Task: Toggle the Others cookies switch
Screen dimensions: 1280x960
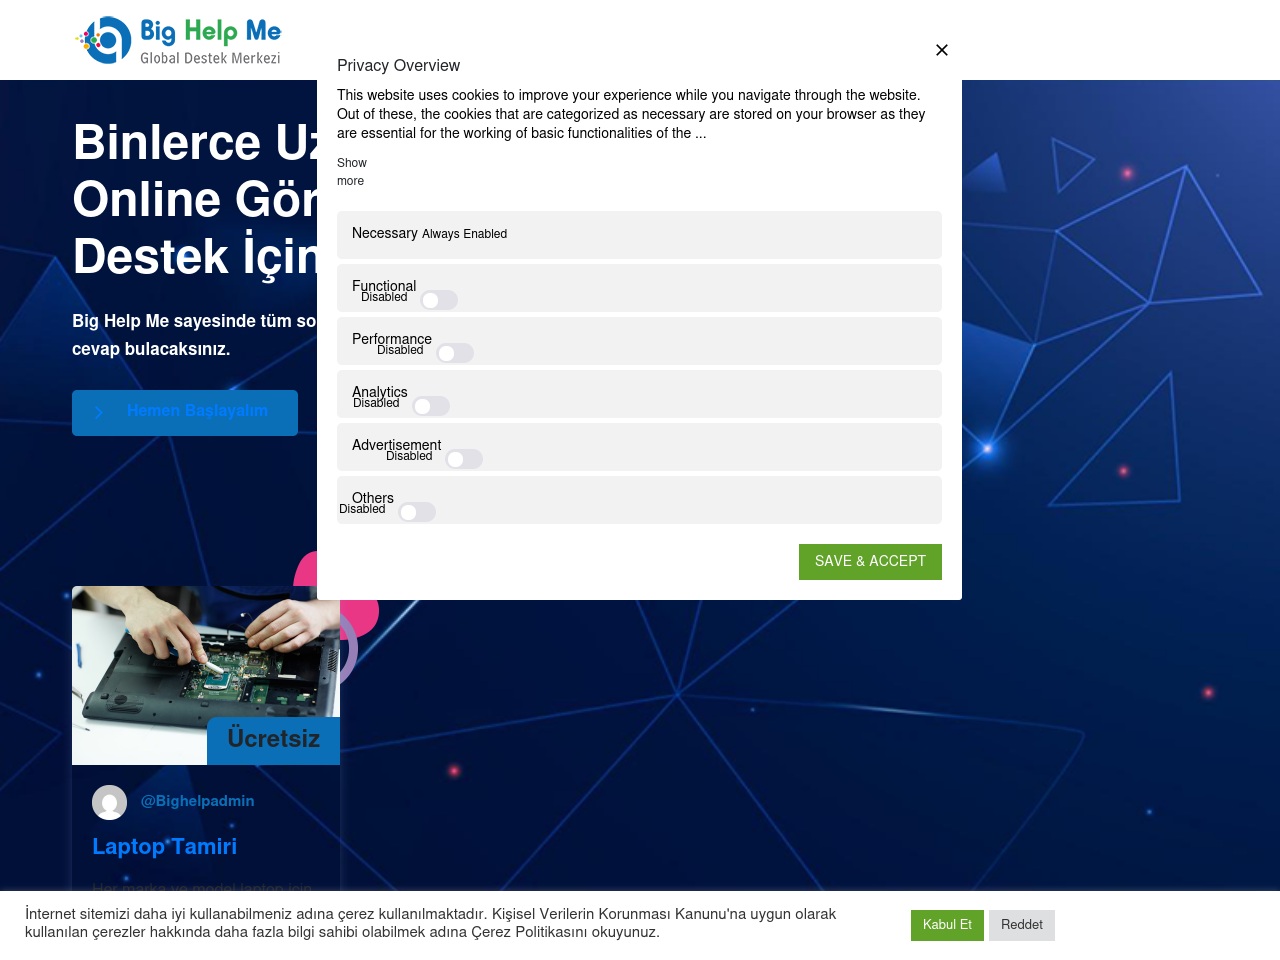Action: [x=417, y=512]
